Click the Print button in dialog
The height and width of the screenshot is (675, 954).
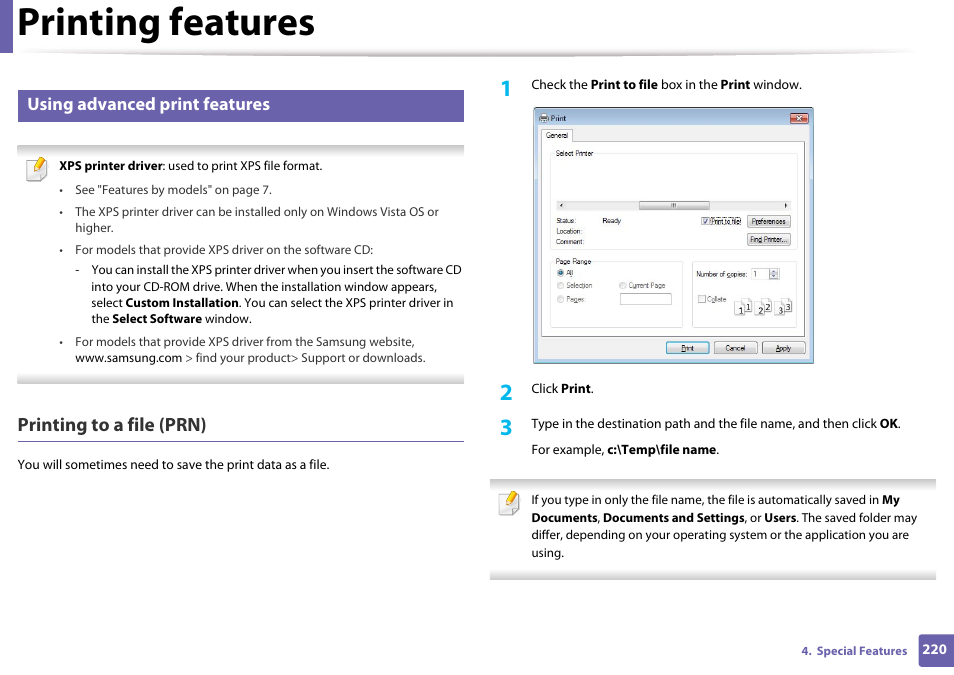pyautogui.click(x=688, y=348)
